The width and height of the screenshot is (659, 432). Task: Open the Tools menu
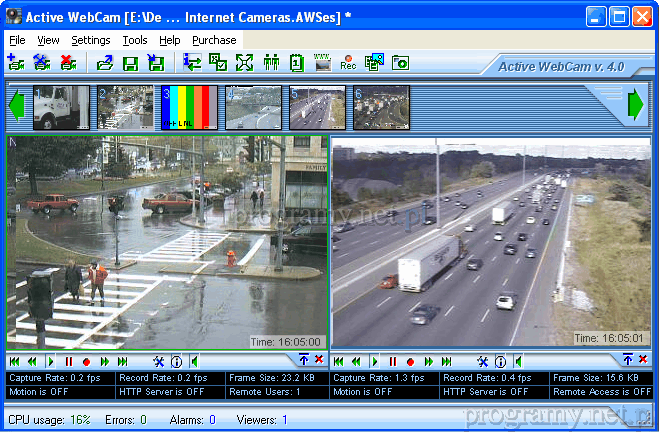135,40
